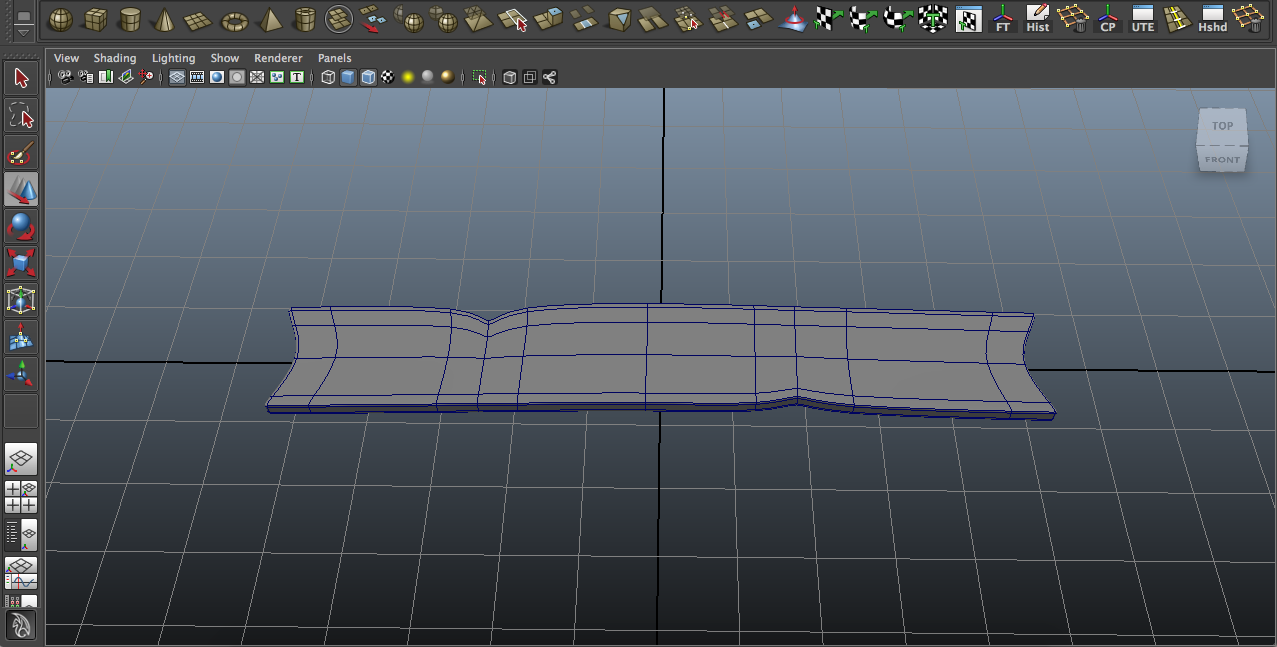Enable textured display with the checkered sphere icon
Viewport: 1277px width, 647px height.
pyautogui.click(x=386, y=77)
